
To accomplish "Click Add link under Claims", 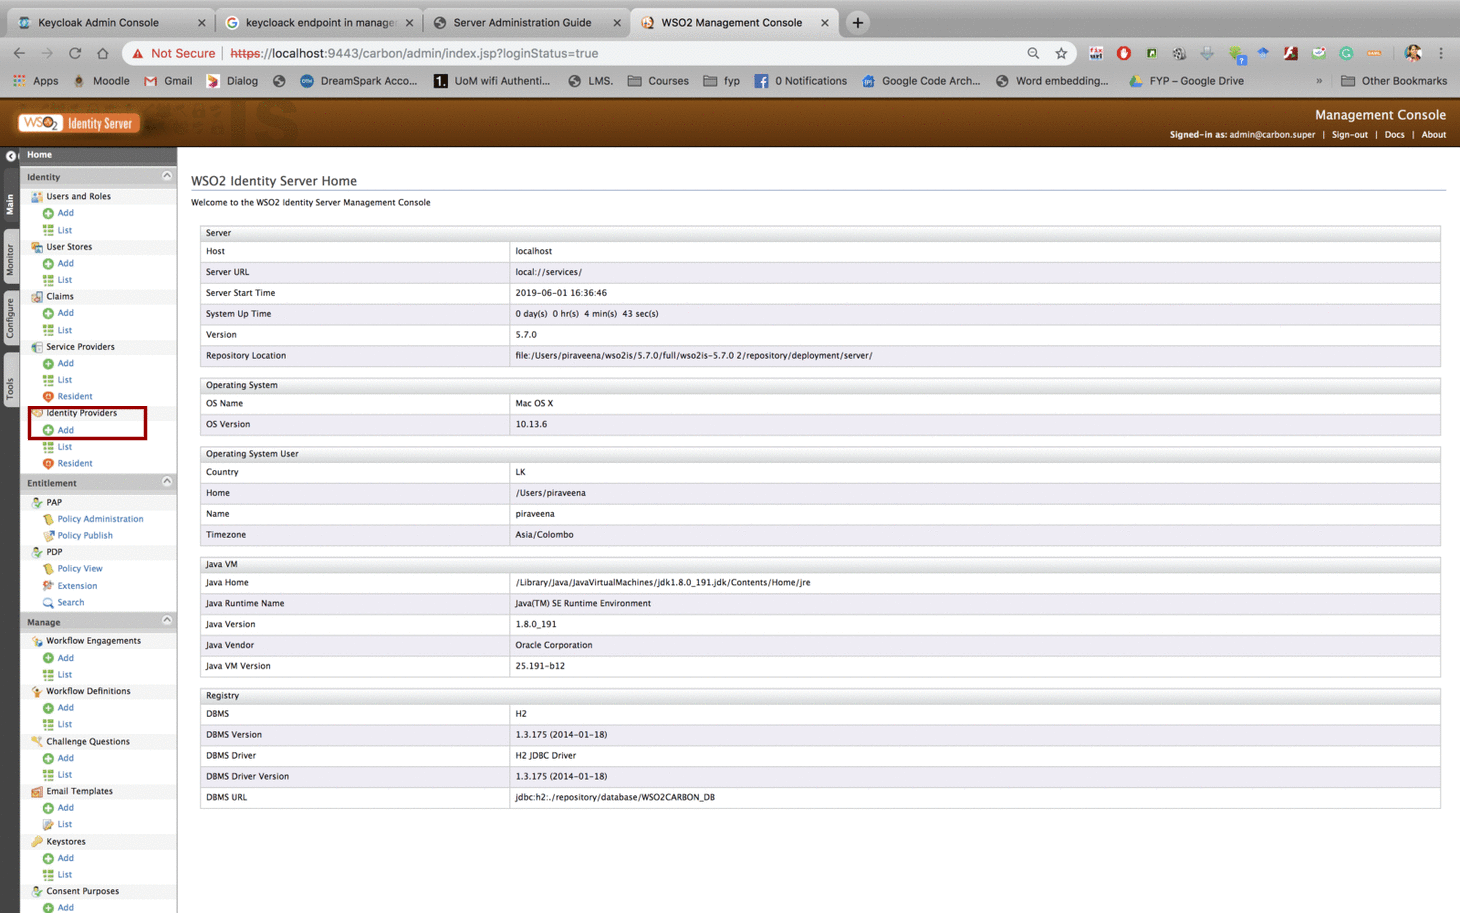I will 65,313.
